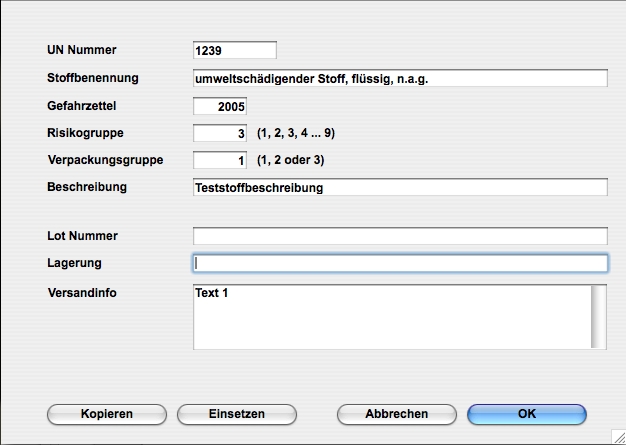This screenshot has width=626, height=445.
Task: Click inside the Lagerung text field
Action: point(400,263)
